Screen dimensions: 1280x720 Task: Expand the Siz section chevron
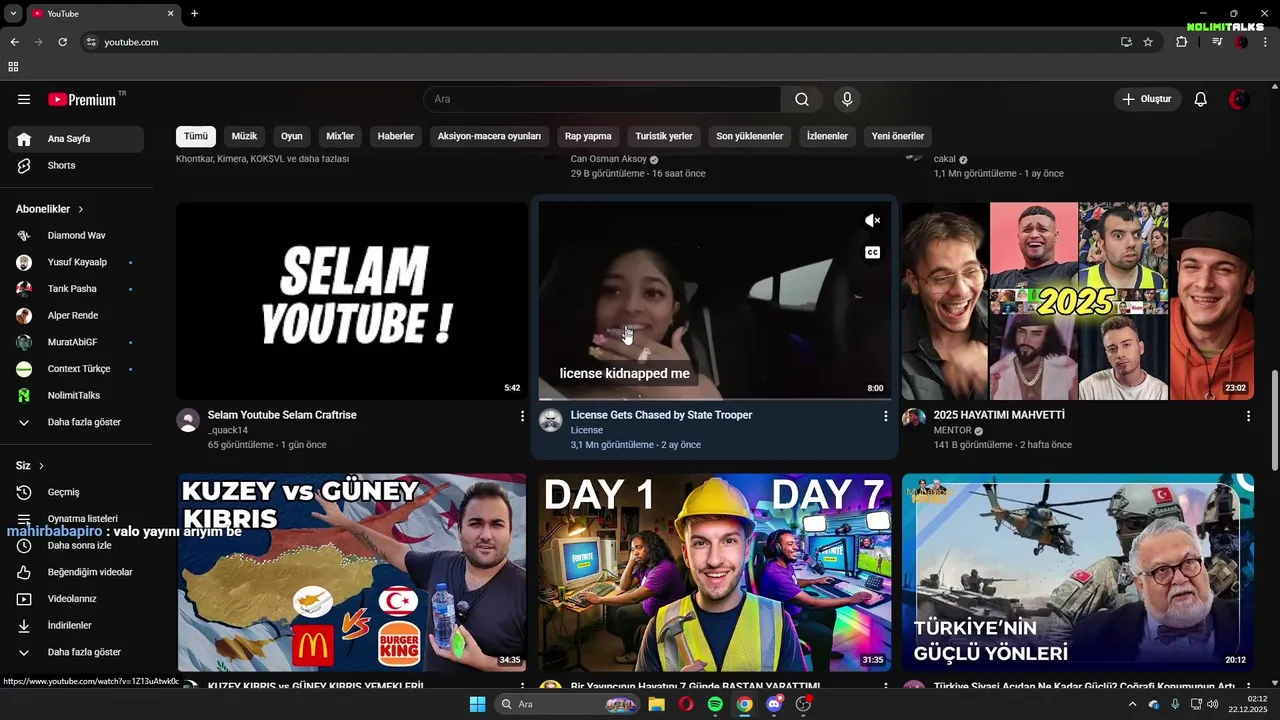(41, 466)
